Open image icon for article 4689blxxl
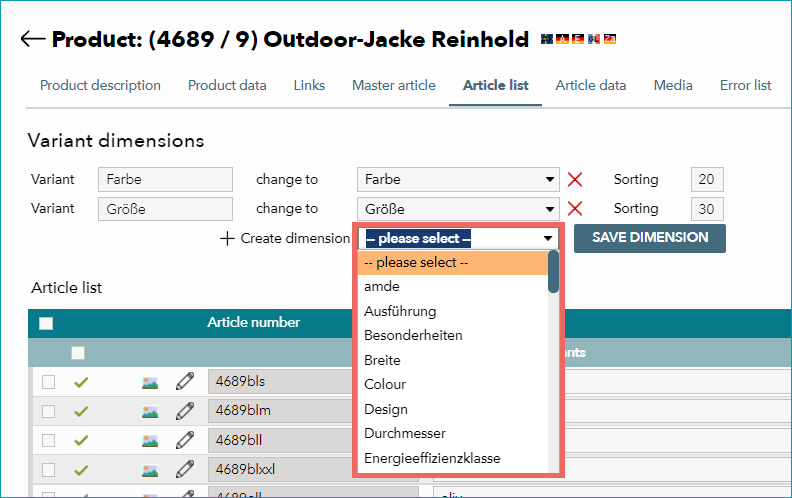The width and height of the screenshot is (792, 498). tap(150, 470)
